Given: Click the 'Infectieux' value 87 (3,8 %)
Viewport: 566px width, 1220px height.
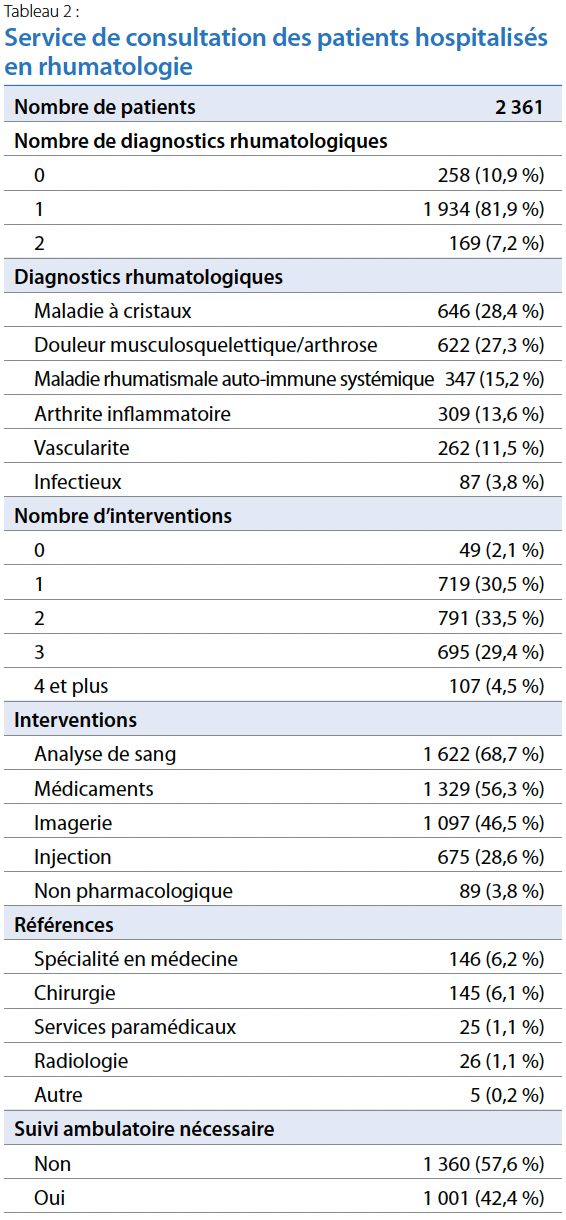Looking at the screenshot, I should point(502,481).
